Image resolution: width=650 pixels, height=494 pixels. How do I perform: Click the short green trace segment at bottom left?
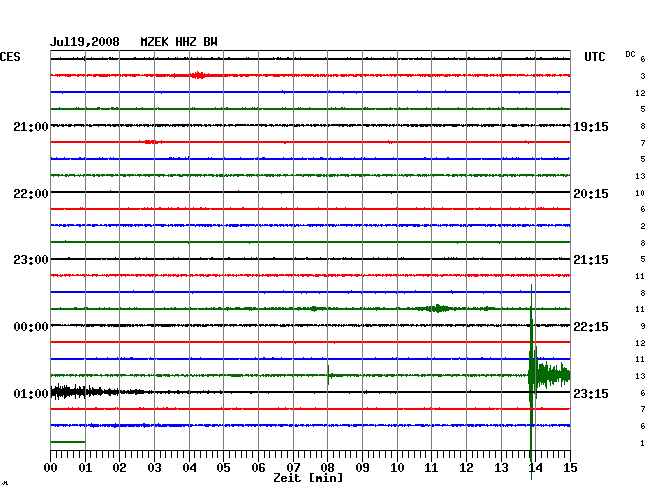pyautogui.click(x=67, y=442)
